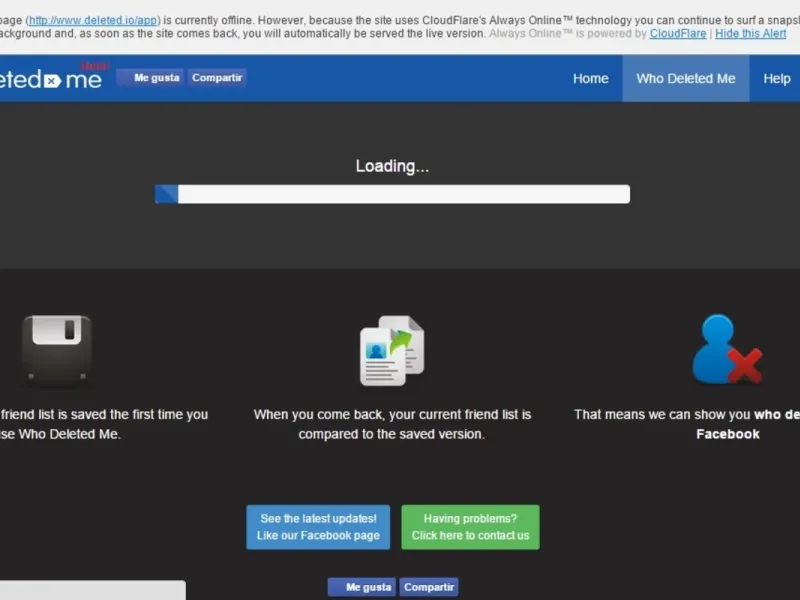Click Me gusta button at page bottom

tap(362, 587)
